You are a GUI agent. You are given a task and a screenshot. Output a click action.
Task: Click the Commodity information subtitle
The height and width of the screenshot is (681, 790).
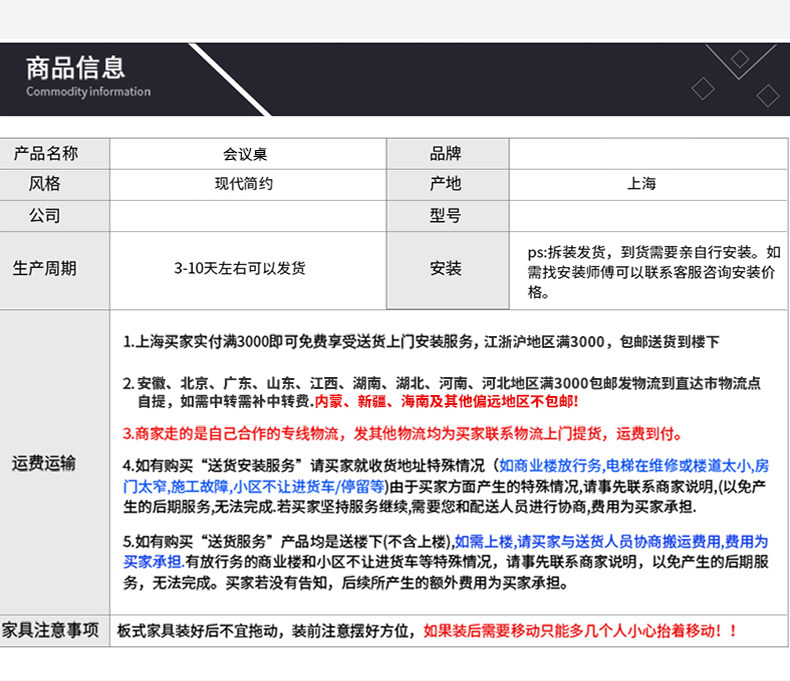[89, 92]
